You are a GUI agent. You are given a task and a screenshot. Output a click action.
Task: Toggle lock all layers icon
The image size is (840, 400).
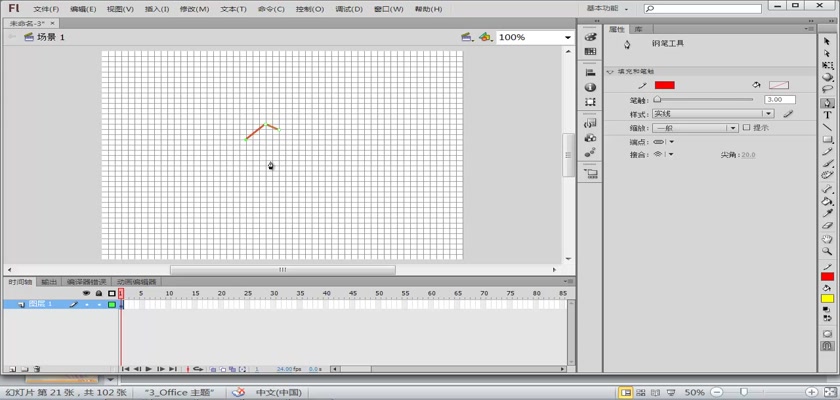point(99,293)
